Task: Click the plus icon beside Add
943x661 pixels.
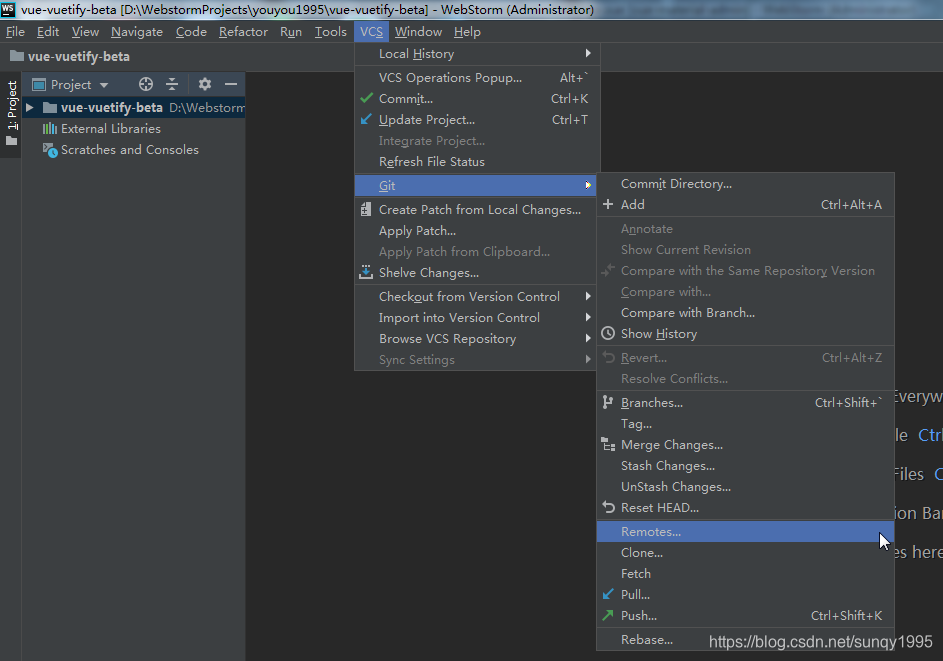Action: point(608,204)
